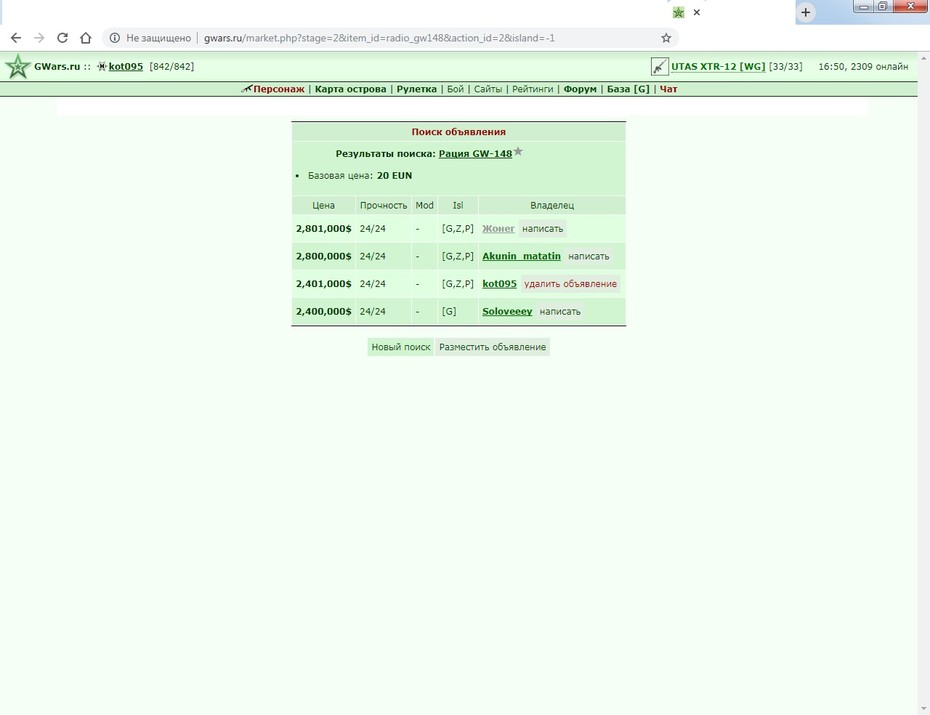Click удалить объявление for kot095
930x715 pixels.
pos(571,283)
